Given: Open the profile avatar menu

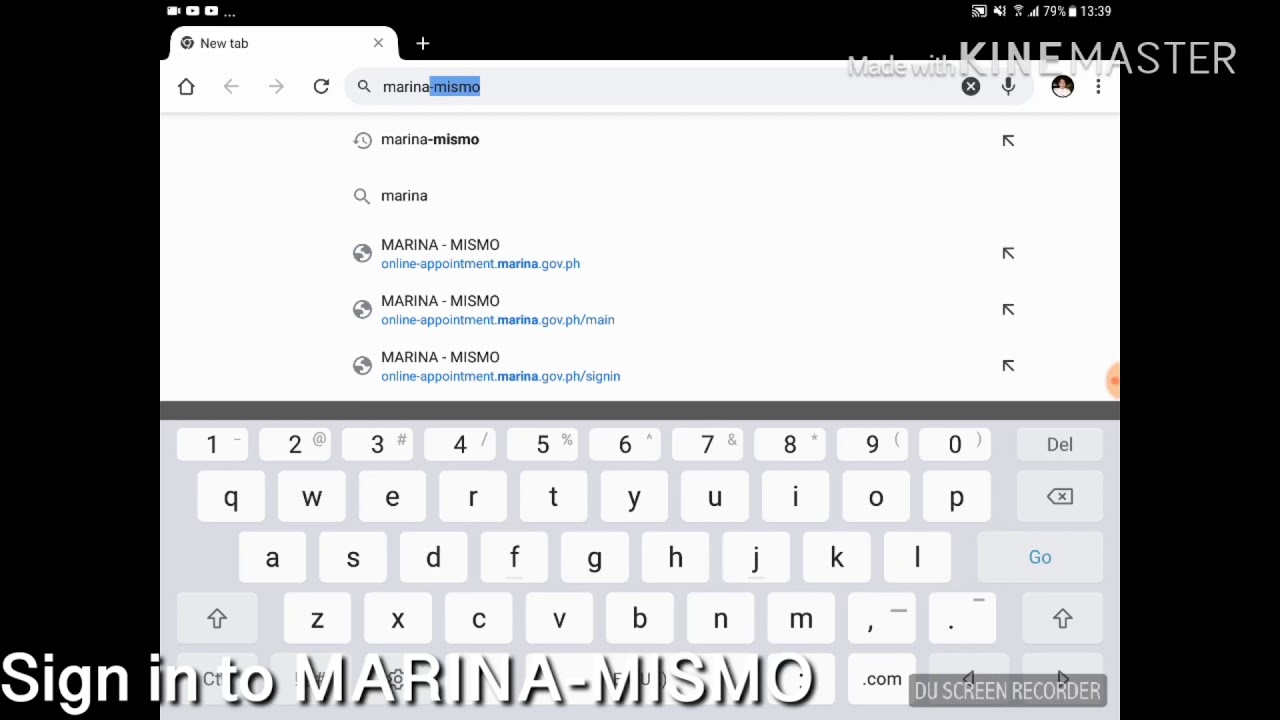Looking at the screenshot, I should coord(1062,87).
